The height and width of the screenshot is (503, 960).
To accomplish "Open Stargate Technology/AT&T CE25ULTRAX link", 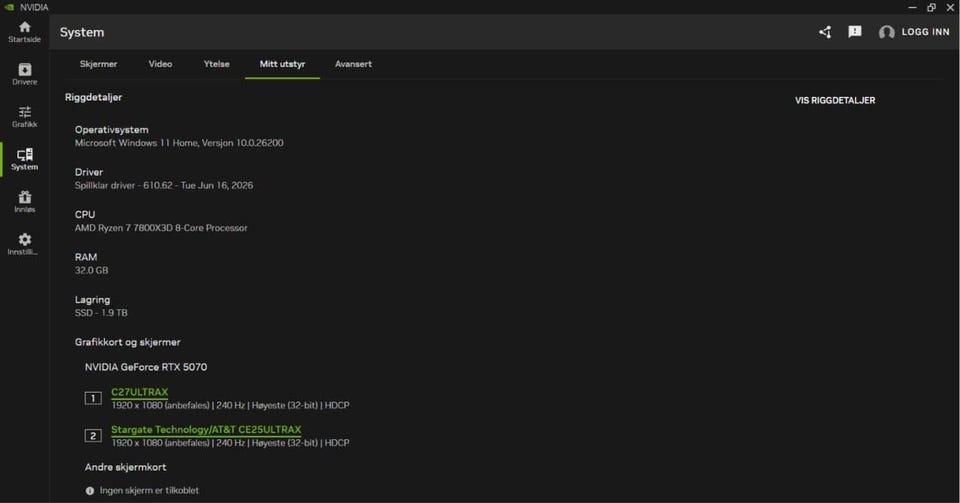I will [x=206, y=430].
